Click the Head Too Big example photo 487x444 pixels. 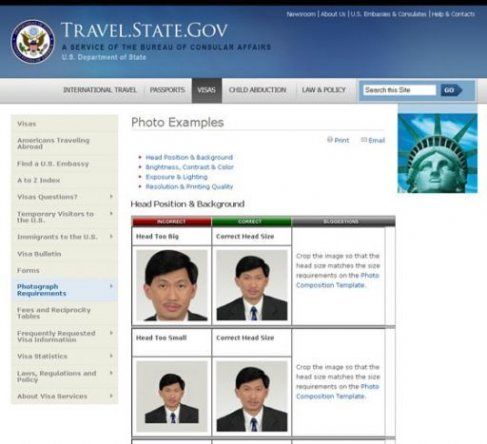[x=172, y=285]
